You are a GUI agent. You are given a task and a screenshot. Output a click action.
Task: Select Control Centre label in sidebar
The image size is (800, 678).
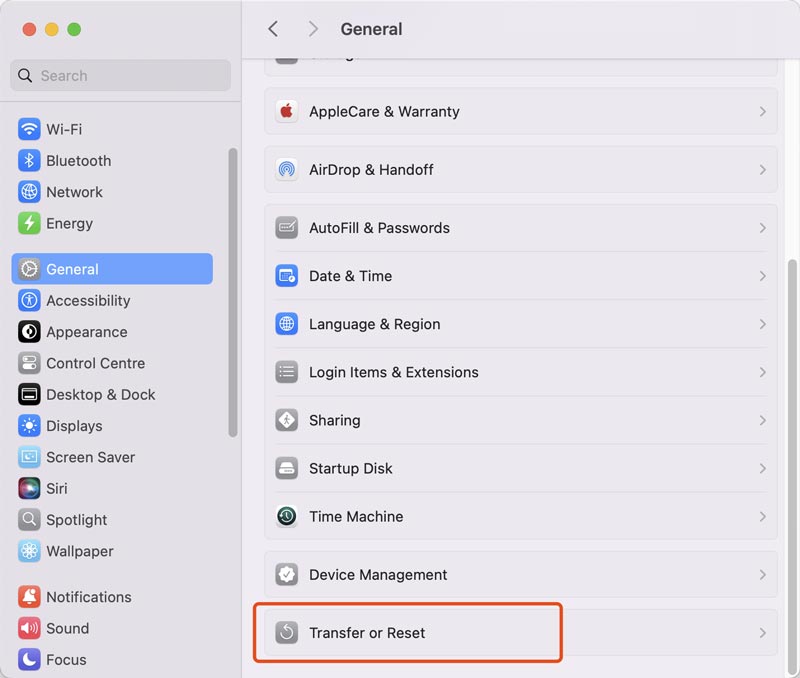click(95, 363)
